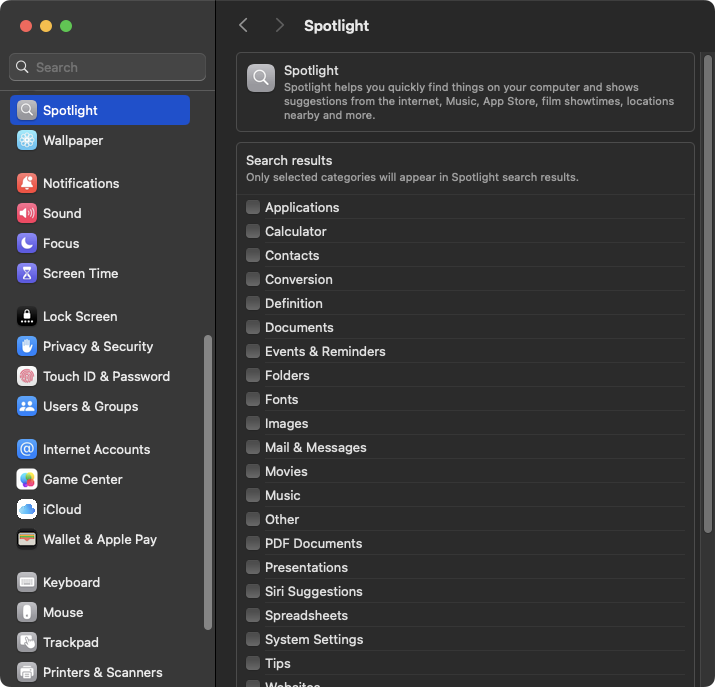Tick the Conversion checkbox
715x687 pixels.
[253, 279]
